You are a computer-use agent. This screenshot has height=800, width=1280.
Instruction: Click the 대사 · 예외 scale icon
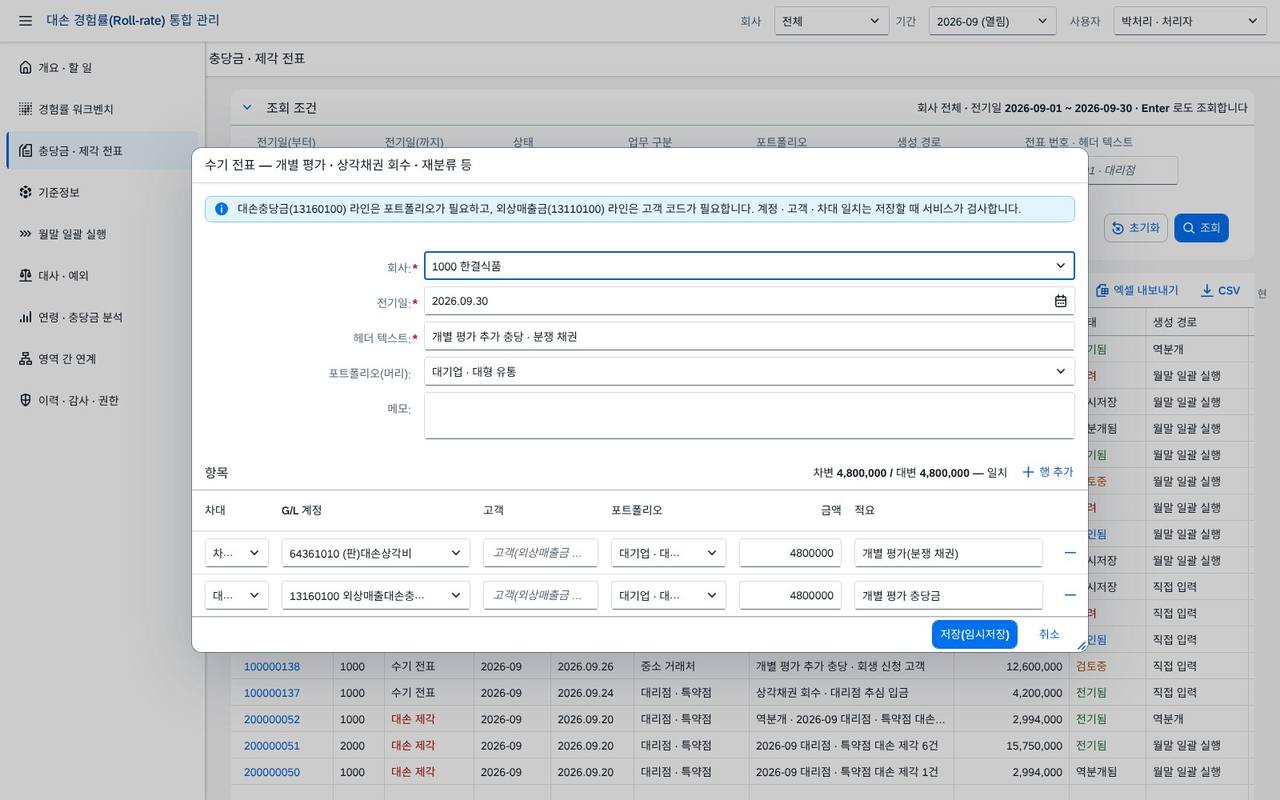(x=26, y=275)
